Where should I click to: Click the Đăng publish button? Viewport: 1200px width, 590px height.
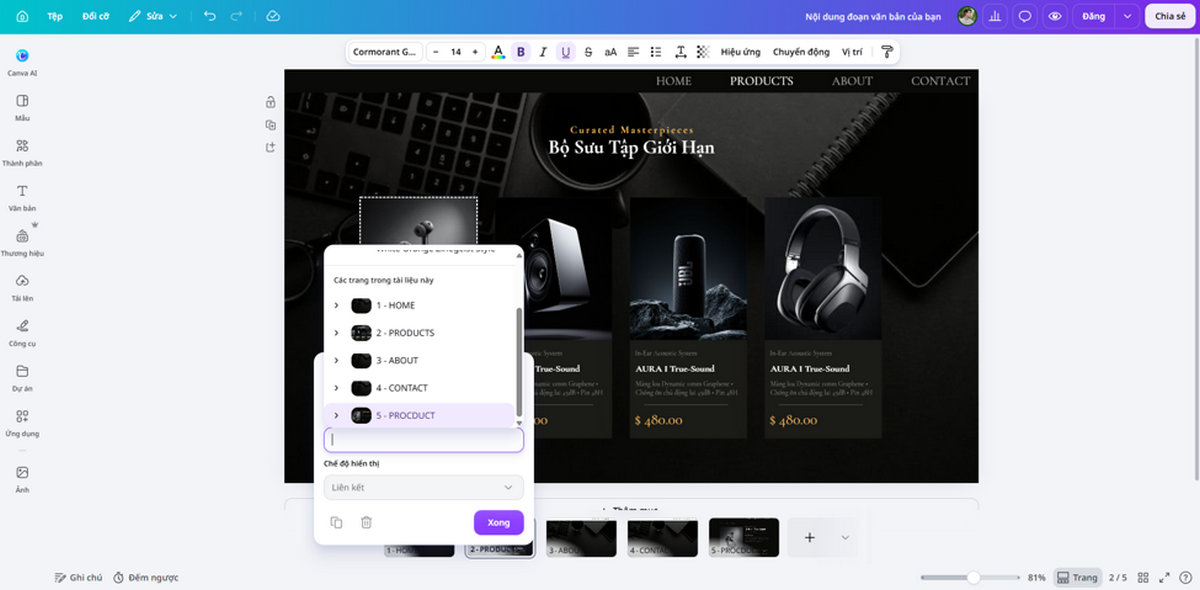point(1093,16)
